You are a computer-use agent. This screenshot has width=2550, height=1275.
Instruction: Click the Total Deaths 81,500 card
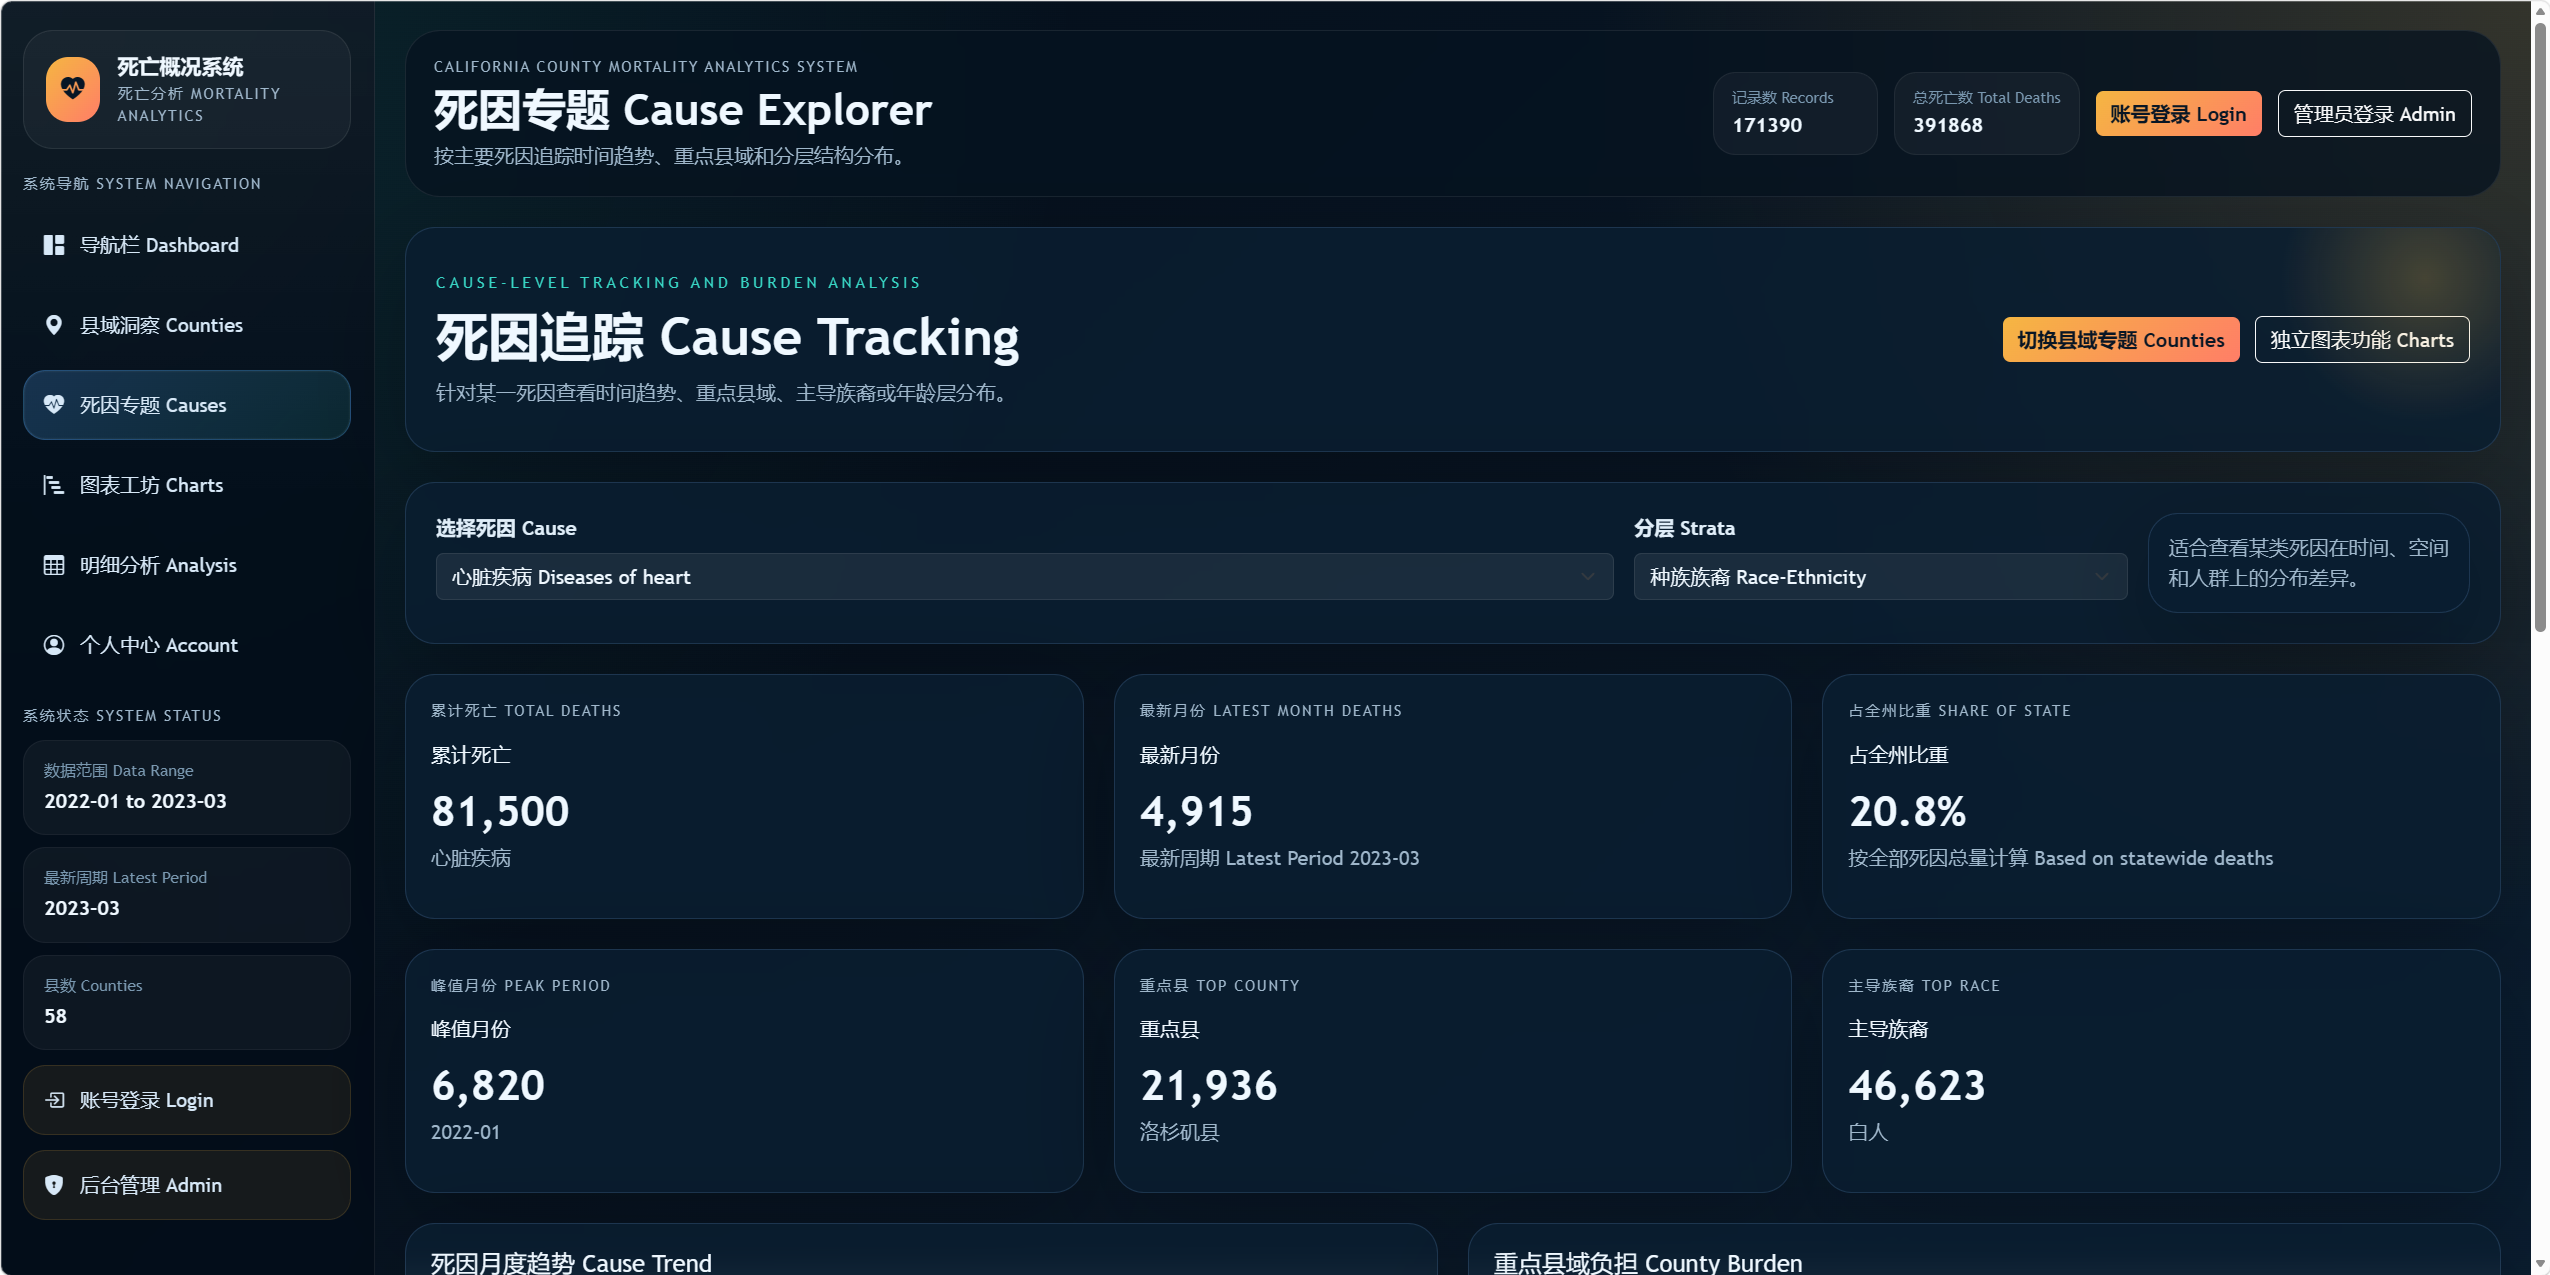(x=743, y=796)
